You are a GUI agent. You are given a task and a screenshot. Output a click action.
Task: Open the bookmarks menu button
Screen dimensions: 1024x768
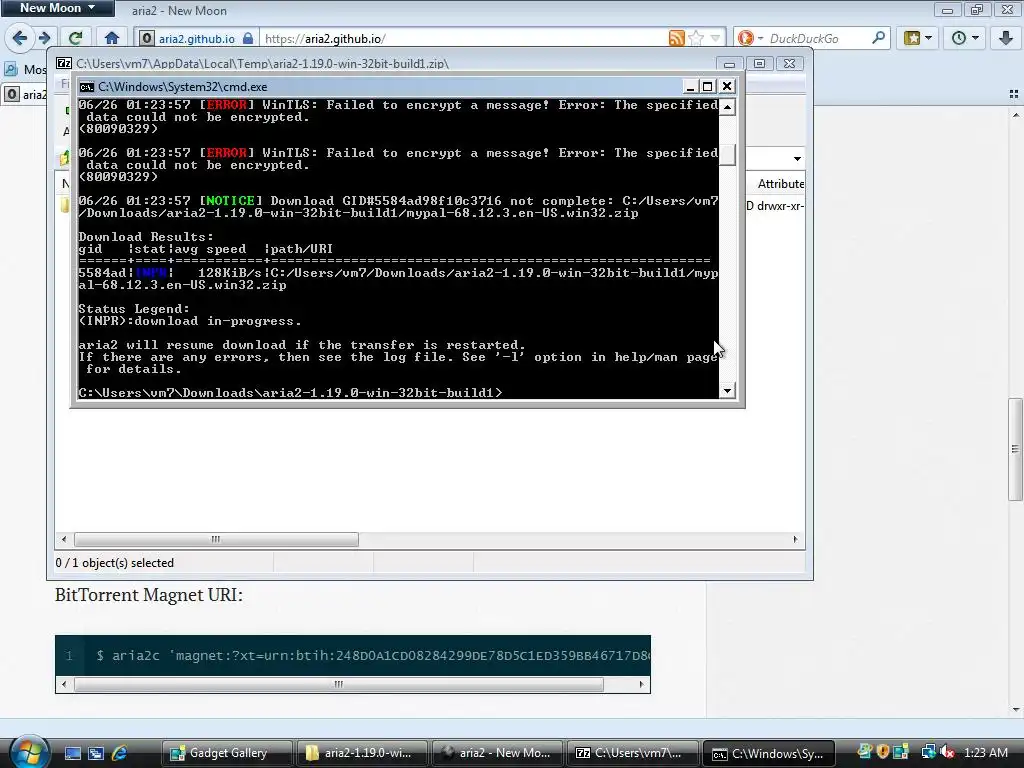pos(918,38)
